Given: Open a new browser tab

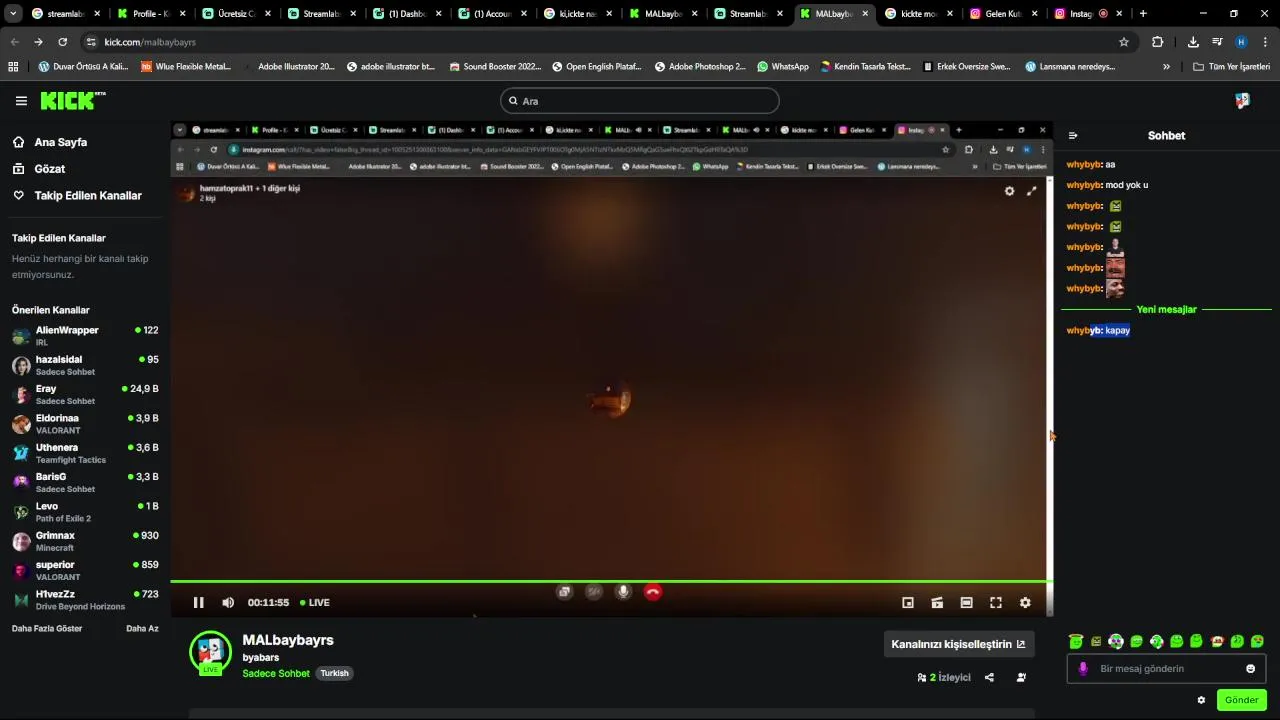Looking at the screenshot, I should [x=1143, y=14].
